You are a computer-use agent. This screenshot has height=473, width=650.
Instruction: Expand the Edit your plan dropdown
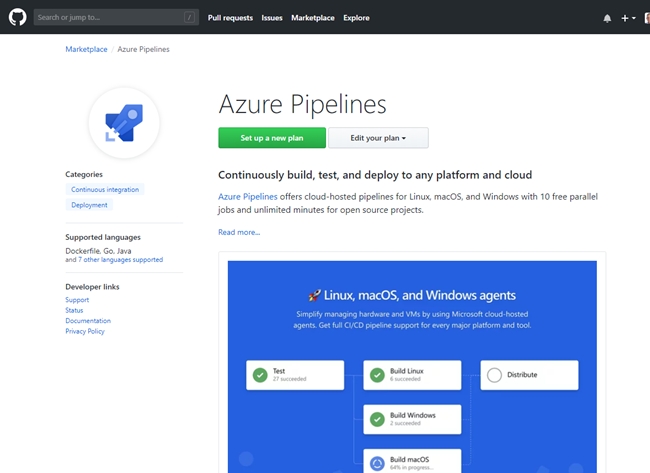click(378, 138)
